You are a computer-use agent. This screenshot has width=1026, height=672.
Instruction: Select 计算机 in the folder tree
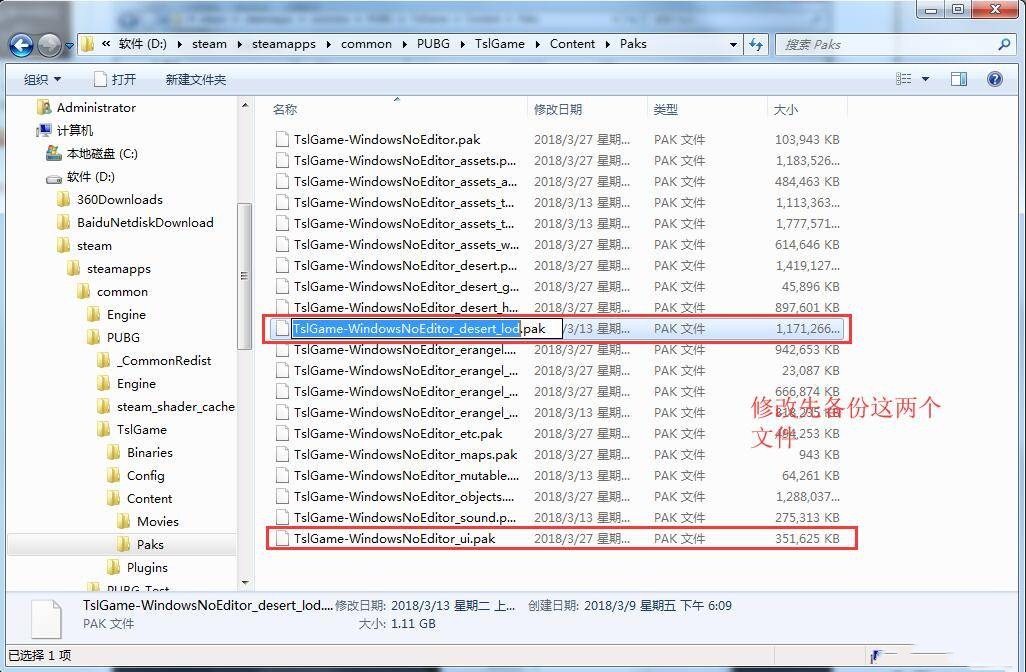click(75, 130)
